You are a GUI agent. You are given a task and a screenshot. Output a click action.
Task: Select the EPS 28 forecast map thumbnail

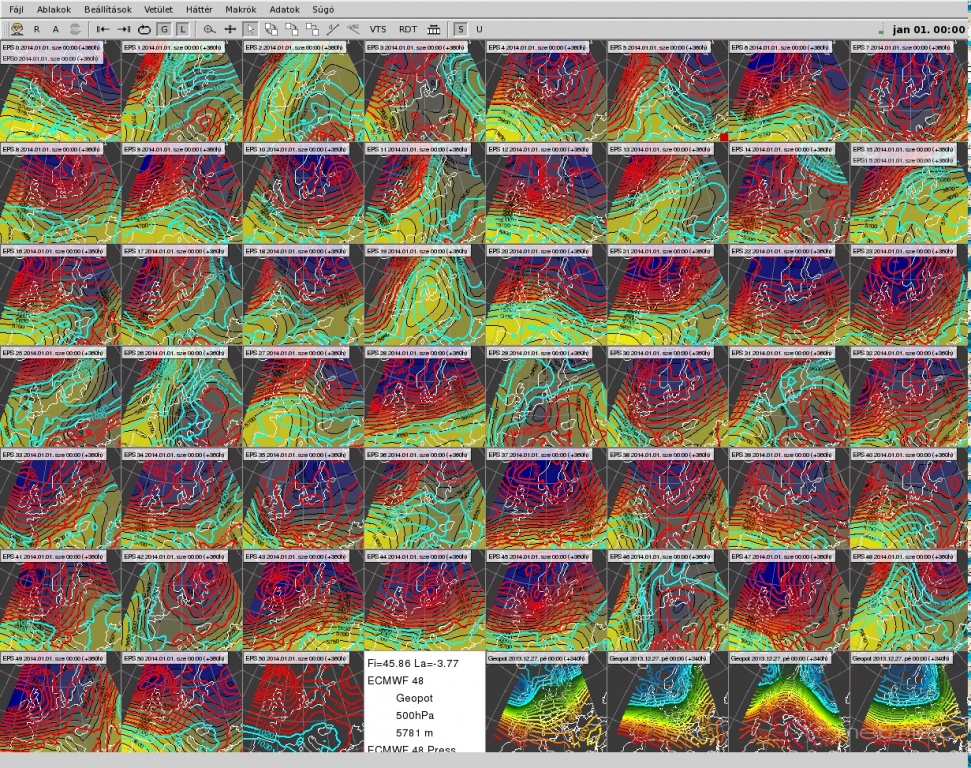click(425, 402)
